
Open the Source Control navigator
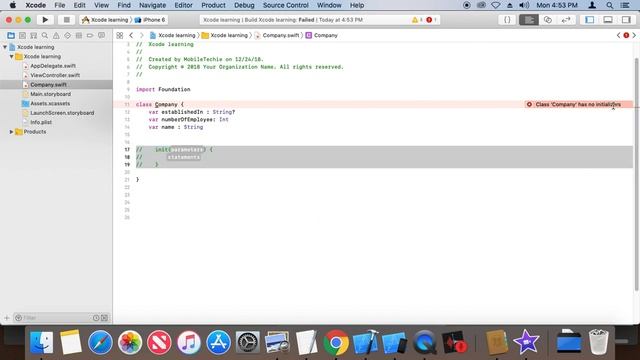coord(22,36)
